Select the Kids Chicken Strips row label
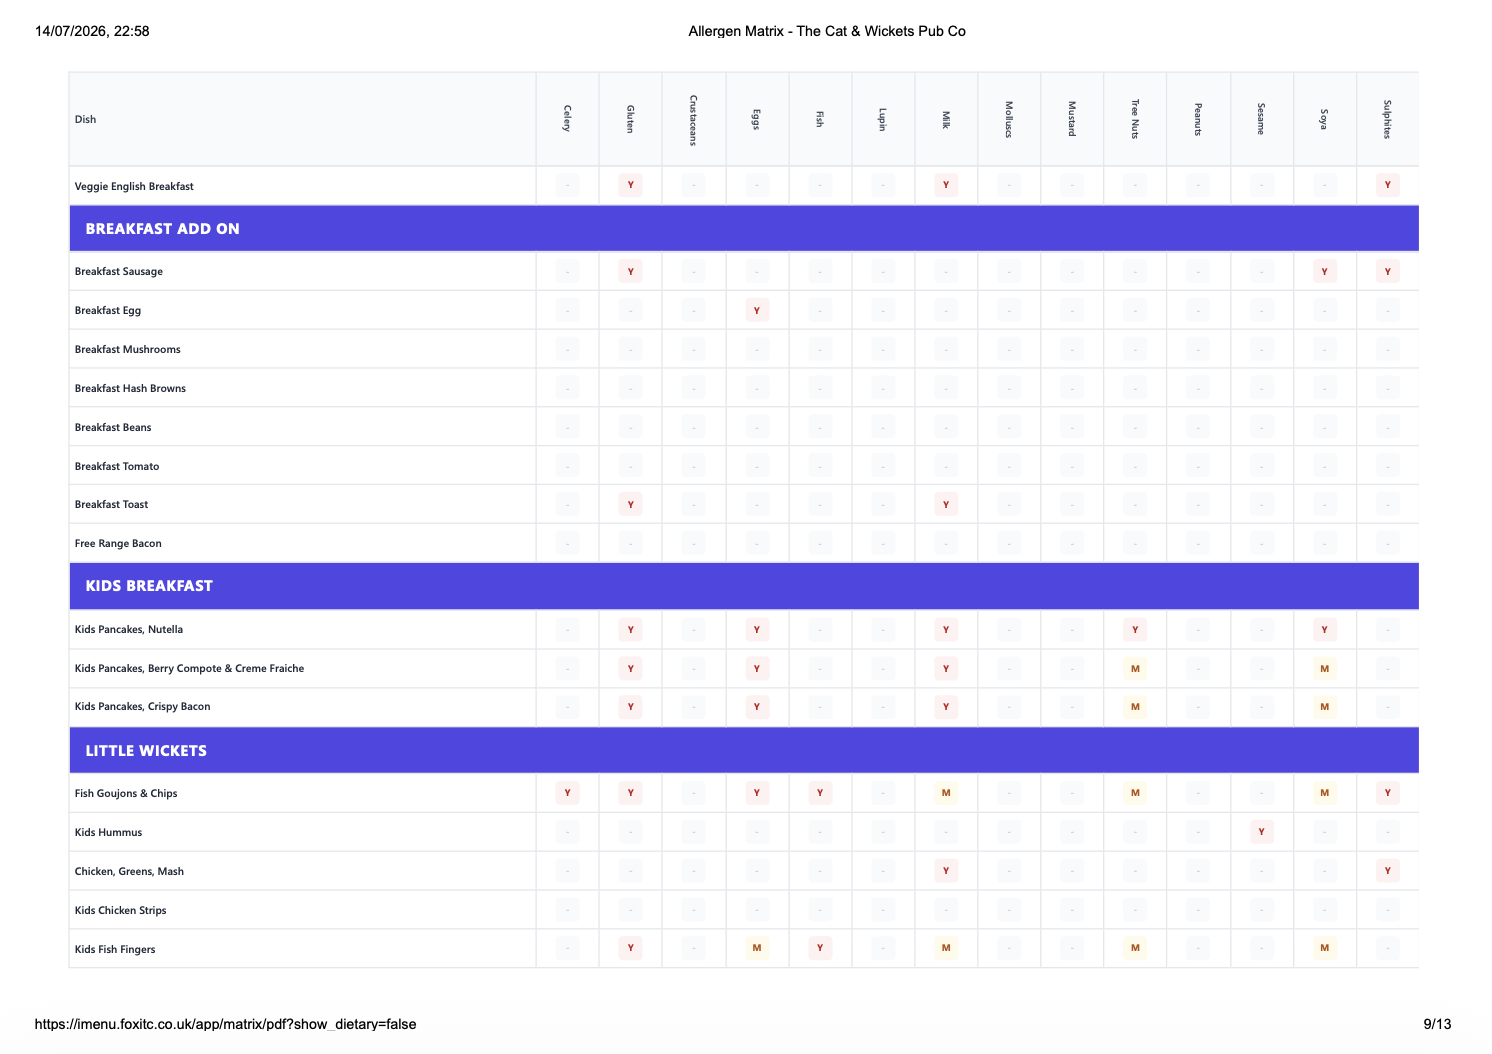Screen dimensions: 1492x1054 [121, 910]
